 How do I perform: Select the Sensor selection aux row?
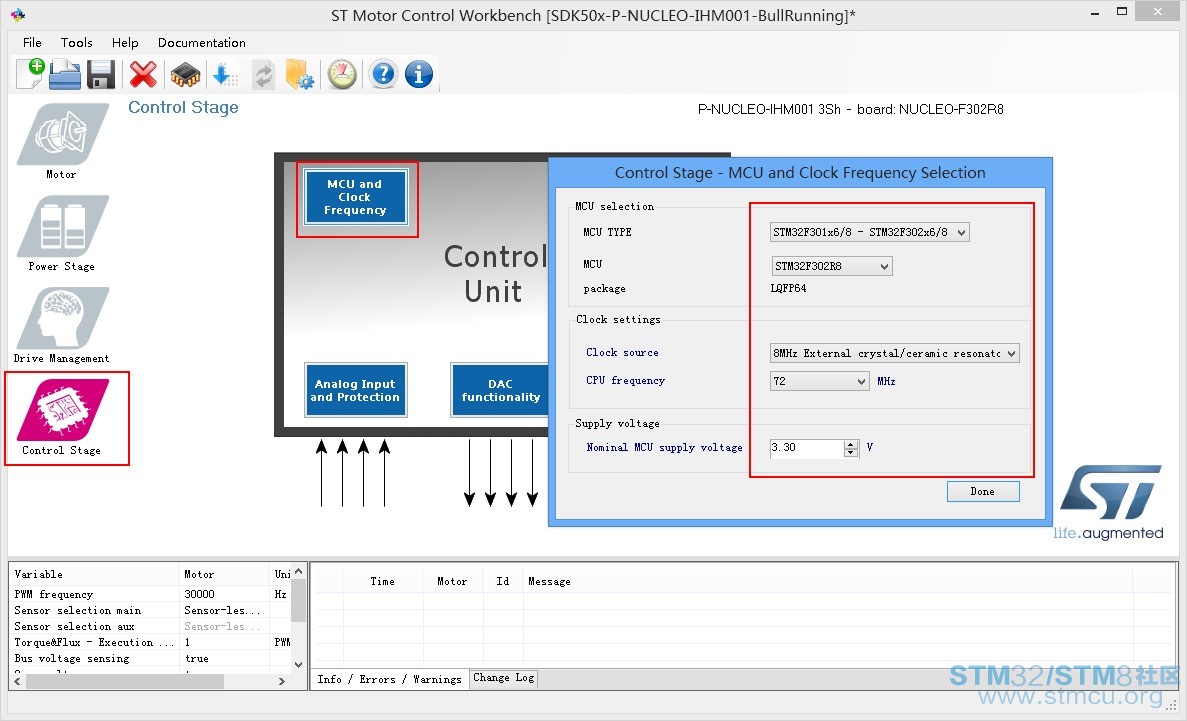pos(150,626)
